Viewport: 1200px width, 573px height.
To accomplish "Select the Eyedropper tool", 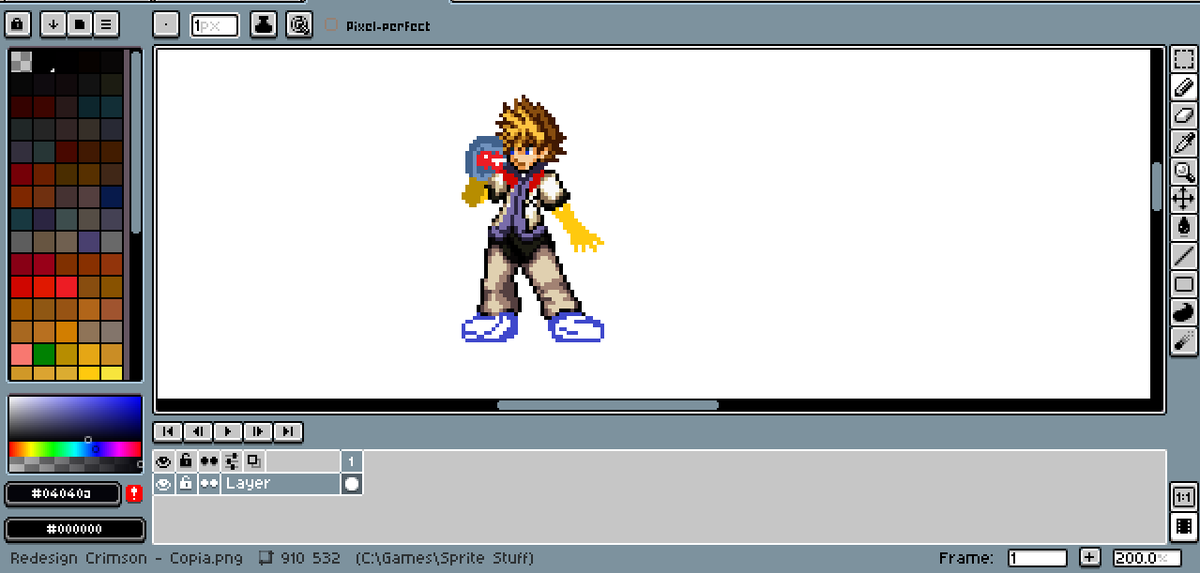I will 1184,143.
